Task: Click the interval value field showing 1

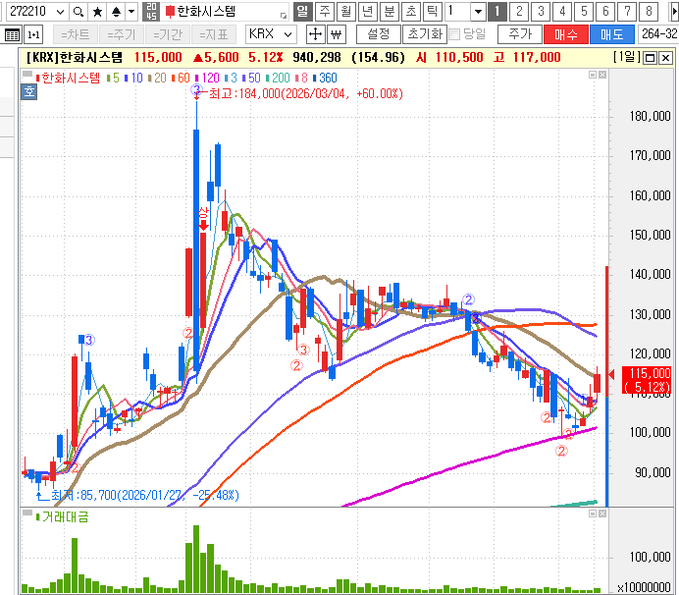Action: tap(458, 12)
